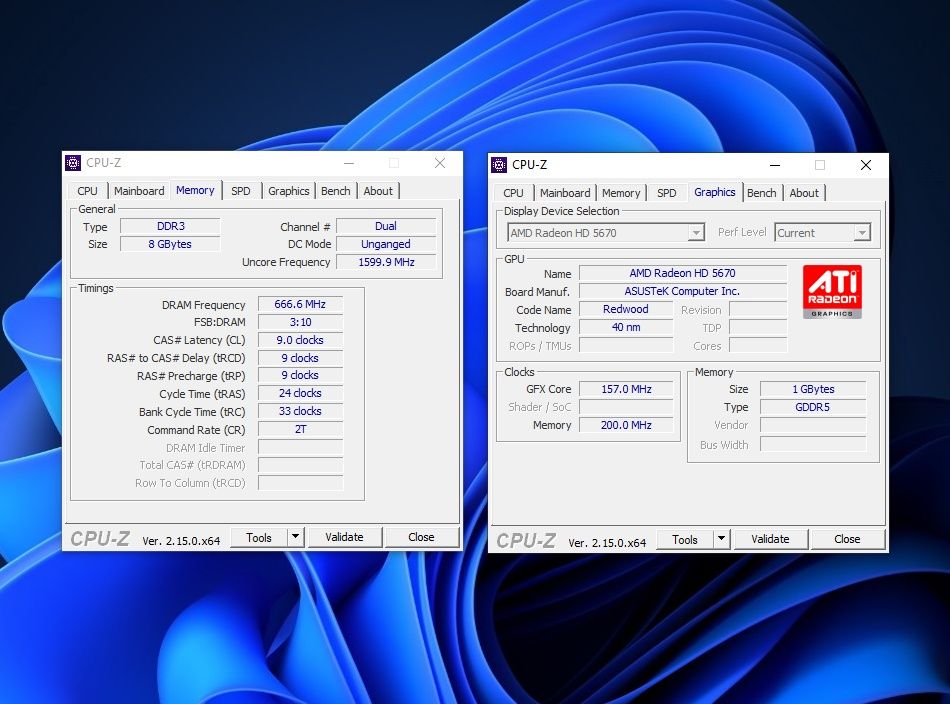Open the Memory tab in the right window
Image resolution: width=950 pixels, height=704 pixels.
(621, 193)
